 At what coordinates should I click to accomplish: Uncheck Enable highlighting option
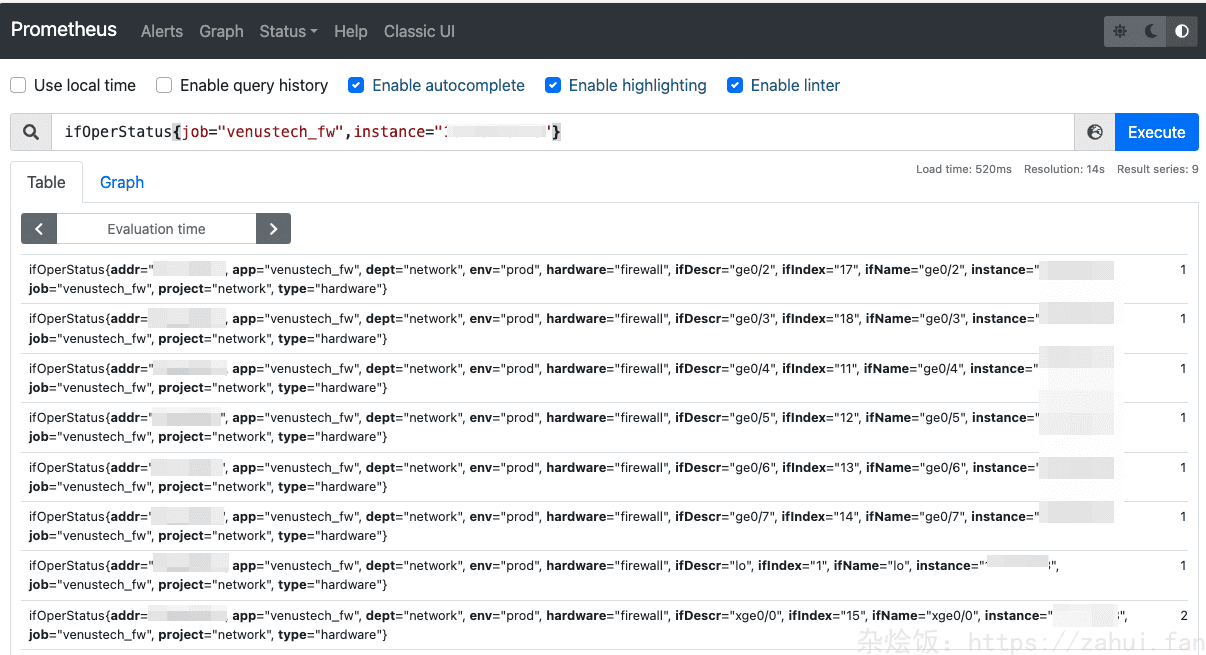(553, 86)
